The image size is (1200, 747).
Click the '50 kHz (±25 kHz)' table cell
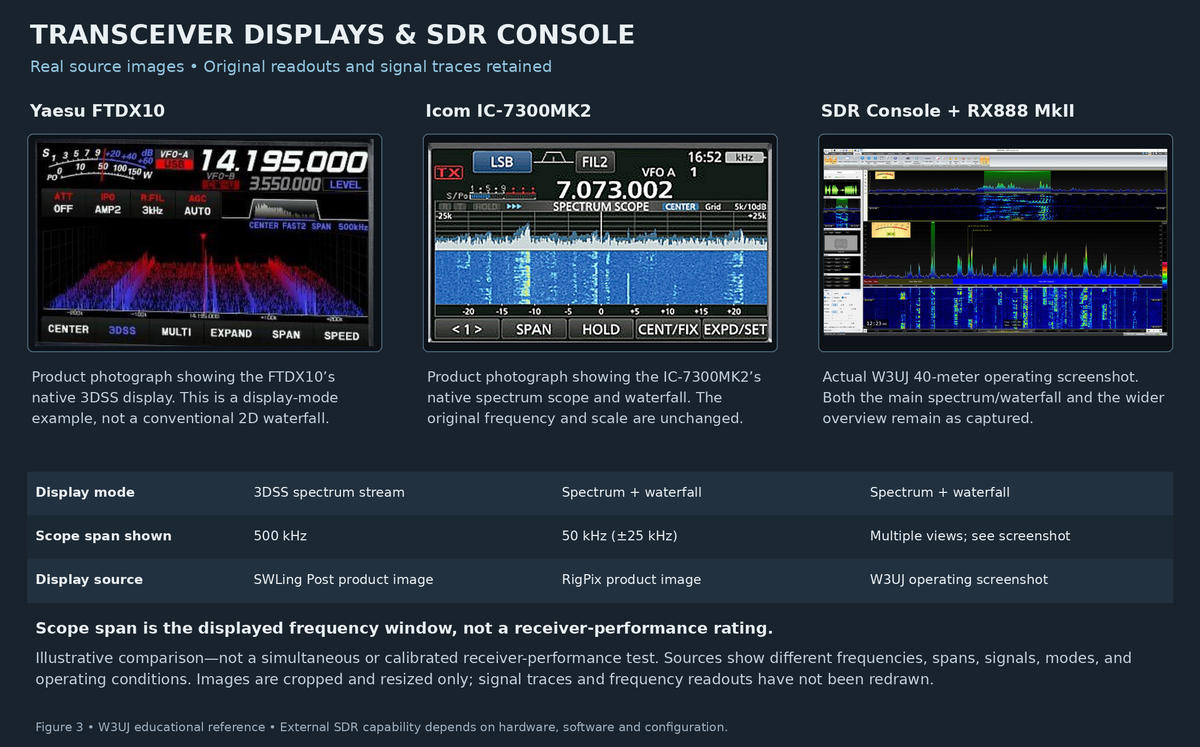pyautogui.click(x=619, y=536)
